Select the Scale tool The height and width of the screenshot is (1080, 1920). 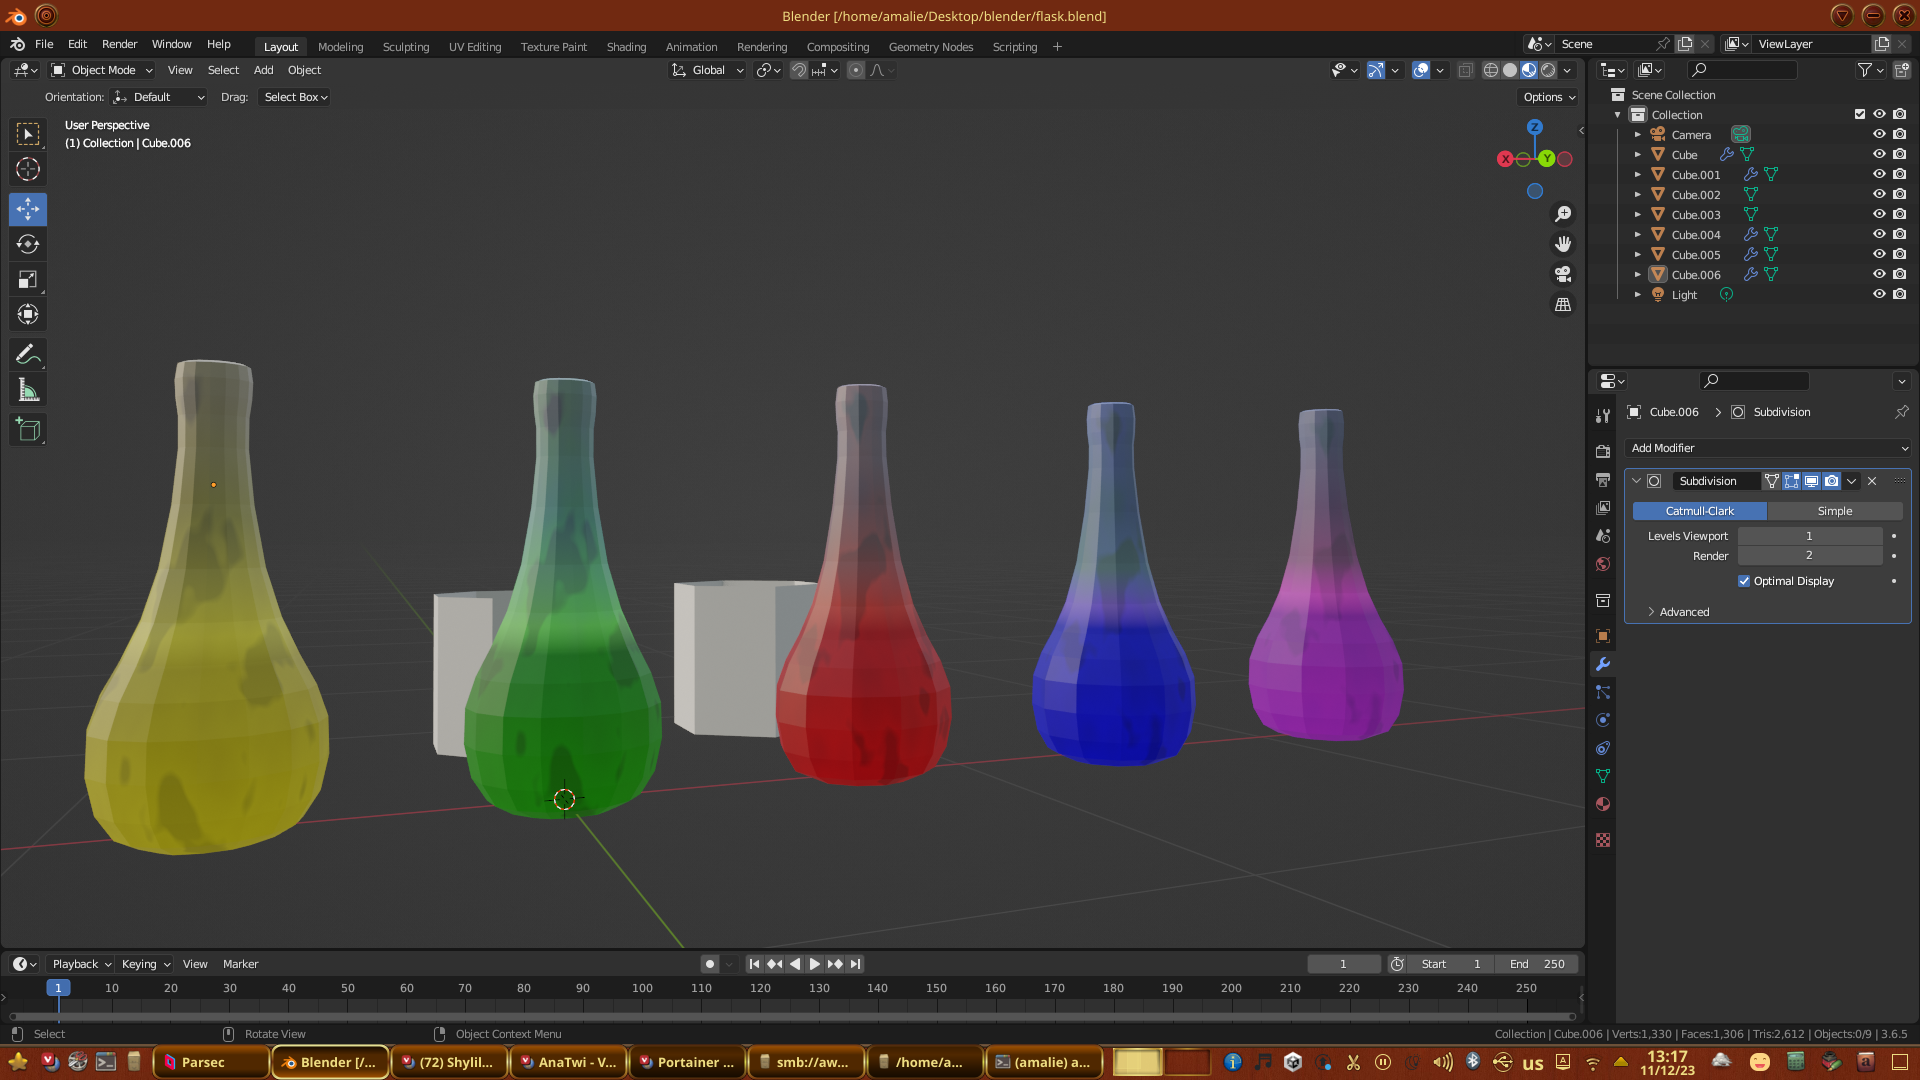(x=28, y=279)
